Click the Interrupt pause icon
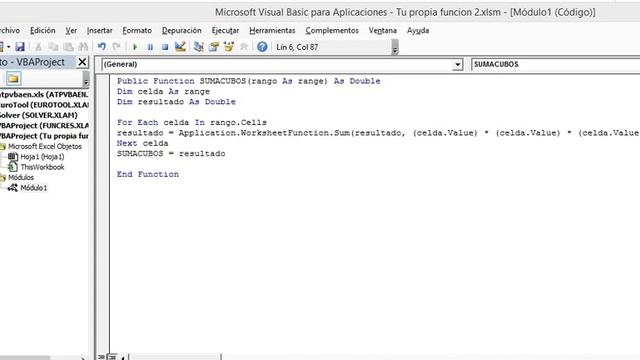 coord(150,47)
